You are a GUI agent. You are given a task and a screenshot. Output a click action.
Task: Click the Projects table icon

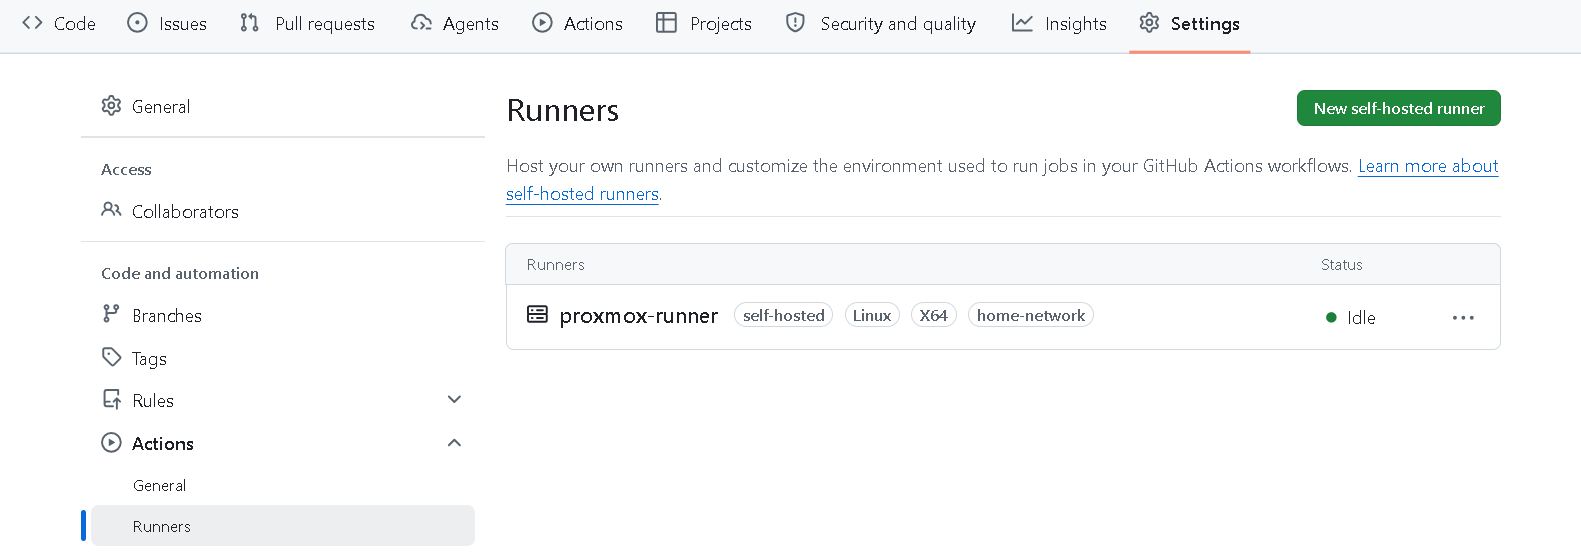(666, 23)
